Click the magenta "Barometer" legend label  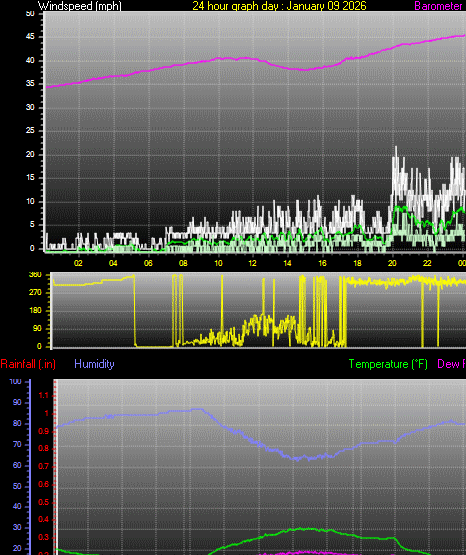(438, 6)
